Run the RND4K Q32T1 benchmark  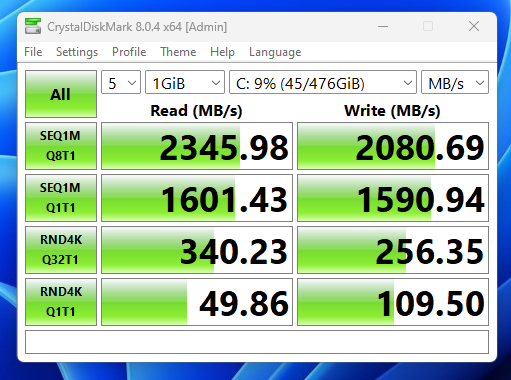[61, 250]
